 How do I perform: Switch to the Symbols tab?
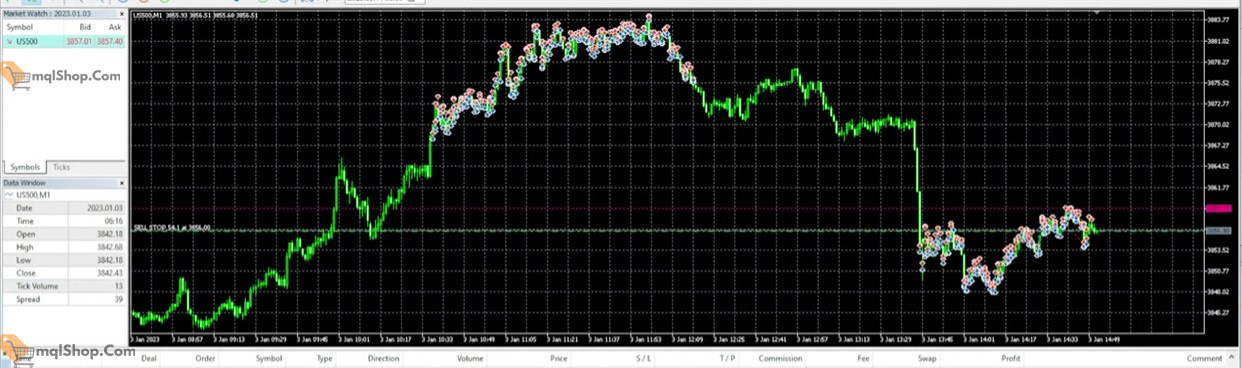tap(25, 167)
